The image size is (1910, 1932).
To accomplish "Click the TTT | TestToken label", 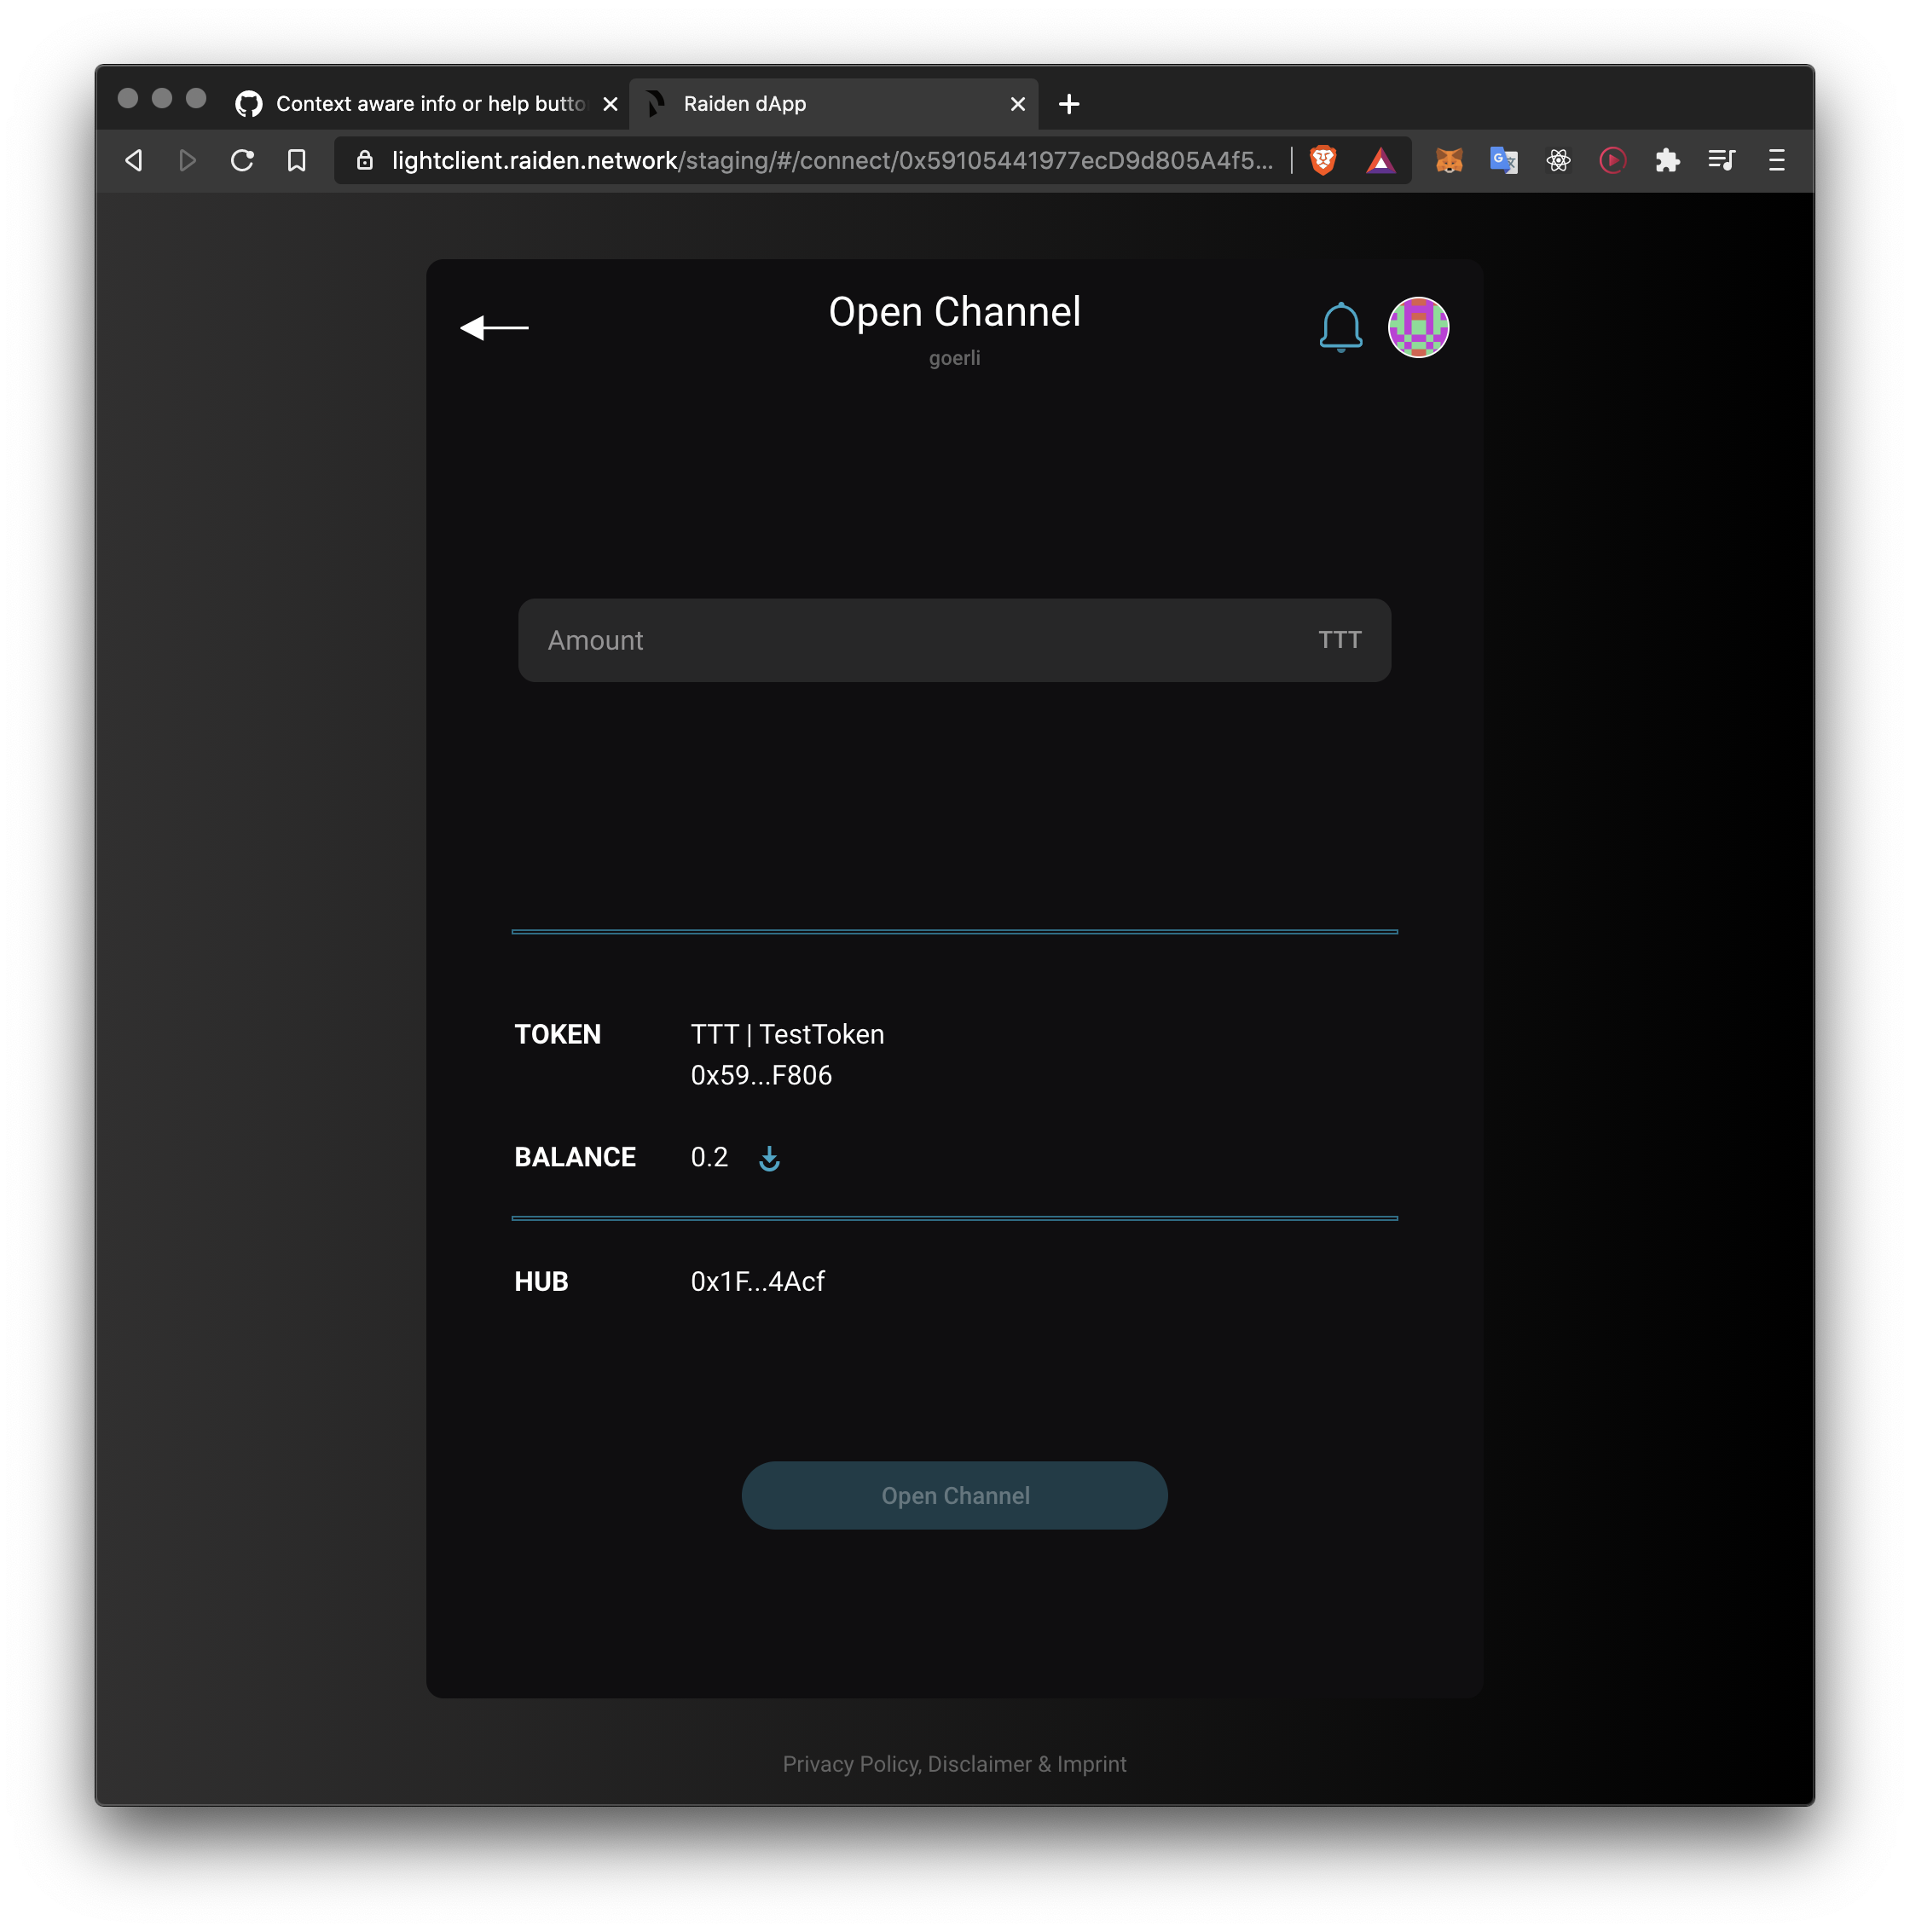I will [787, 1034].
